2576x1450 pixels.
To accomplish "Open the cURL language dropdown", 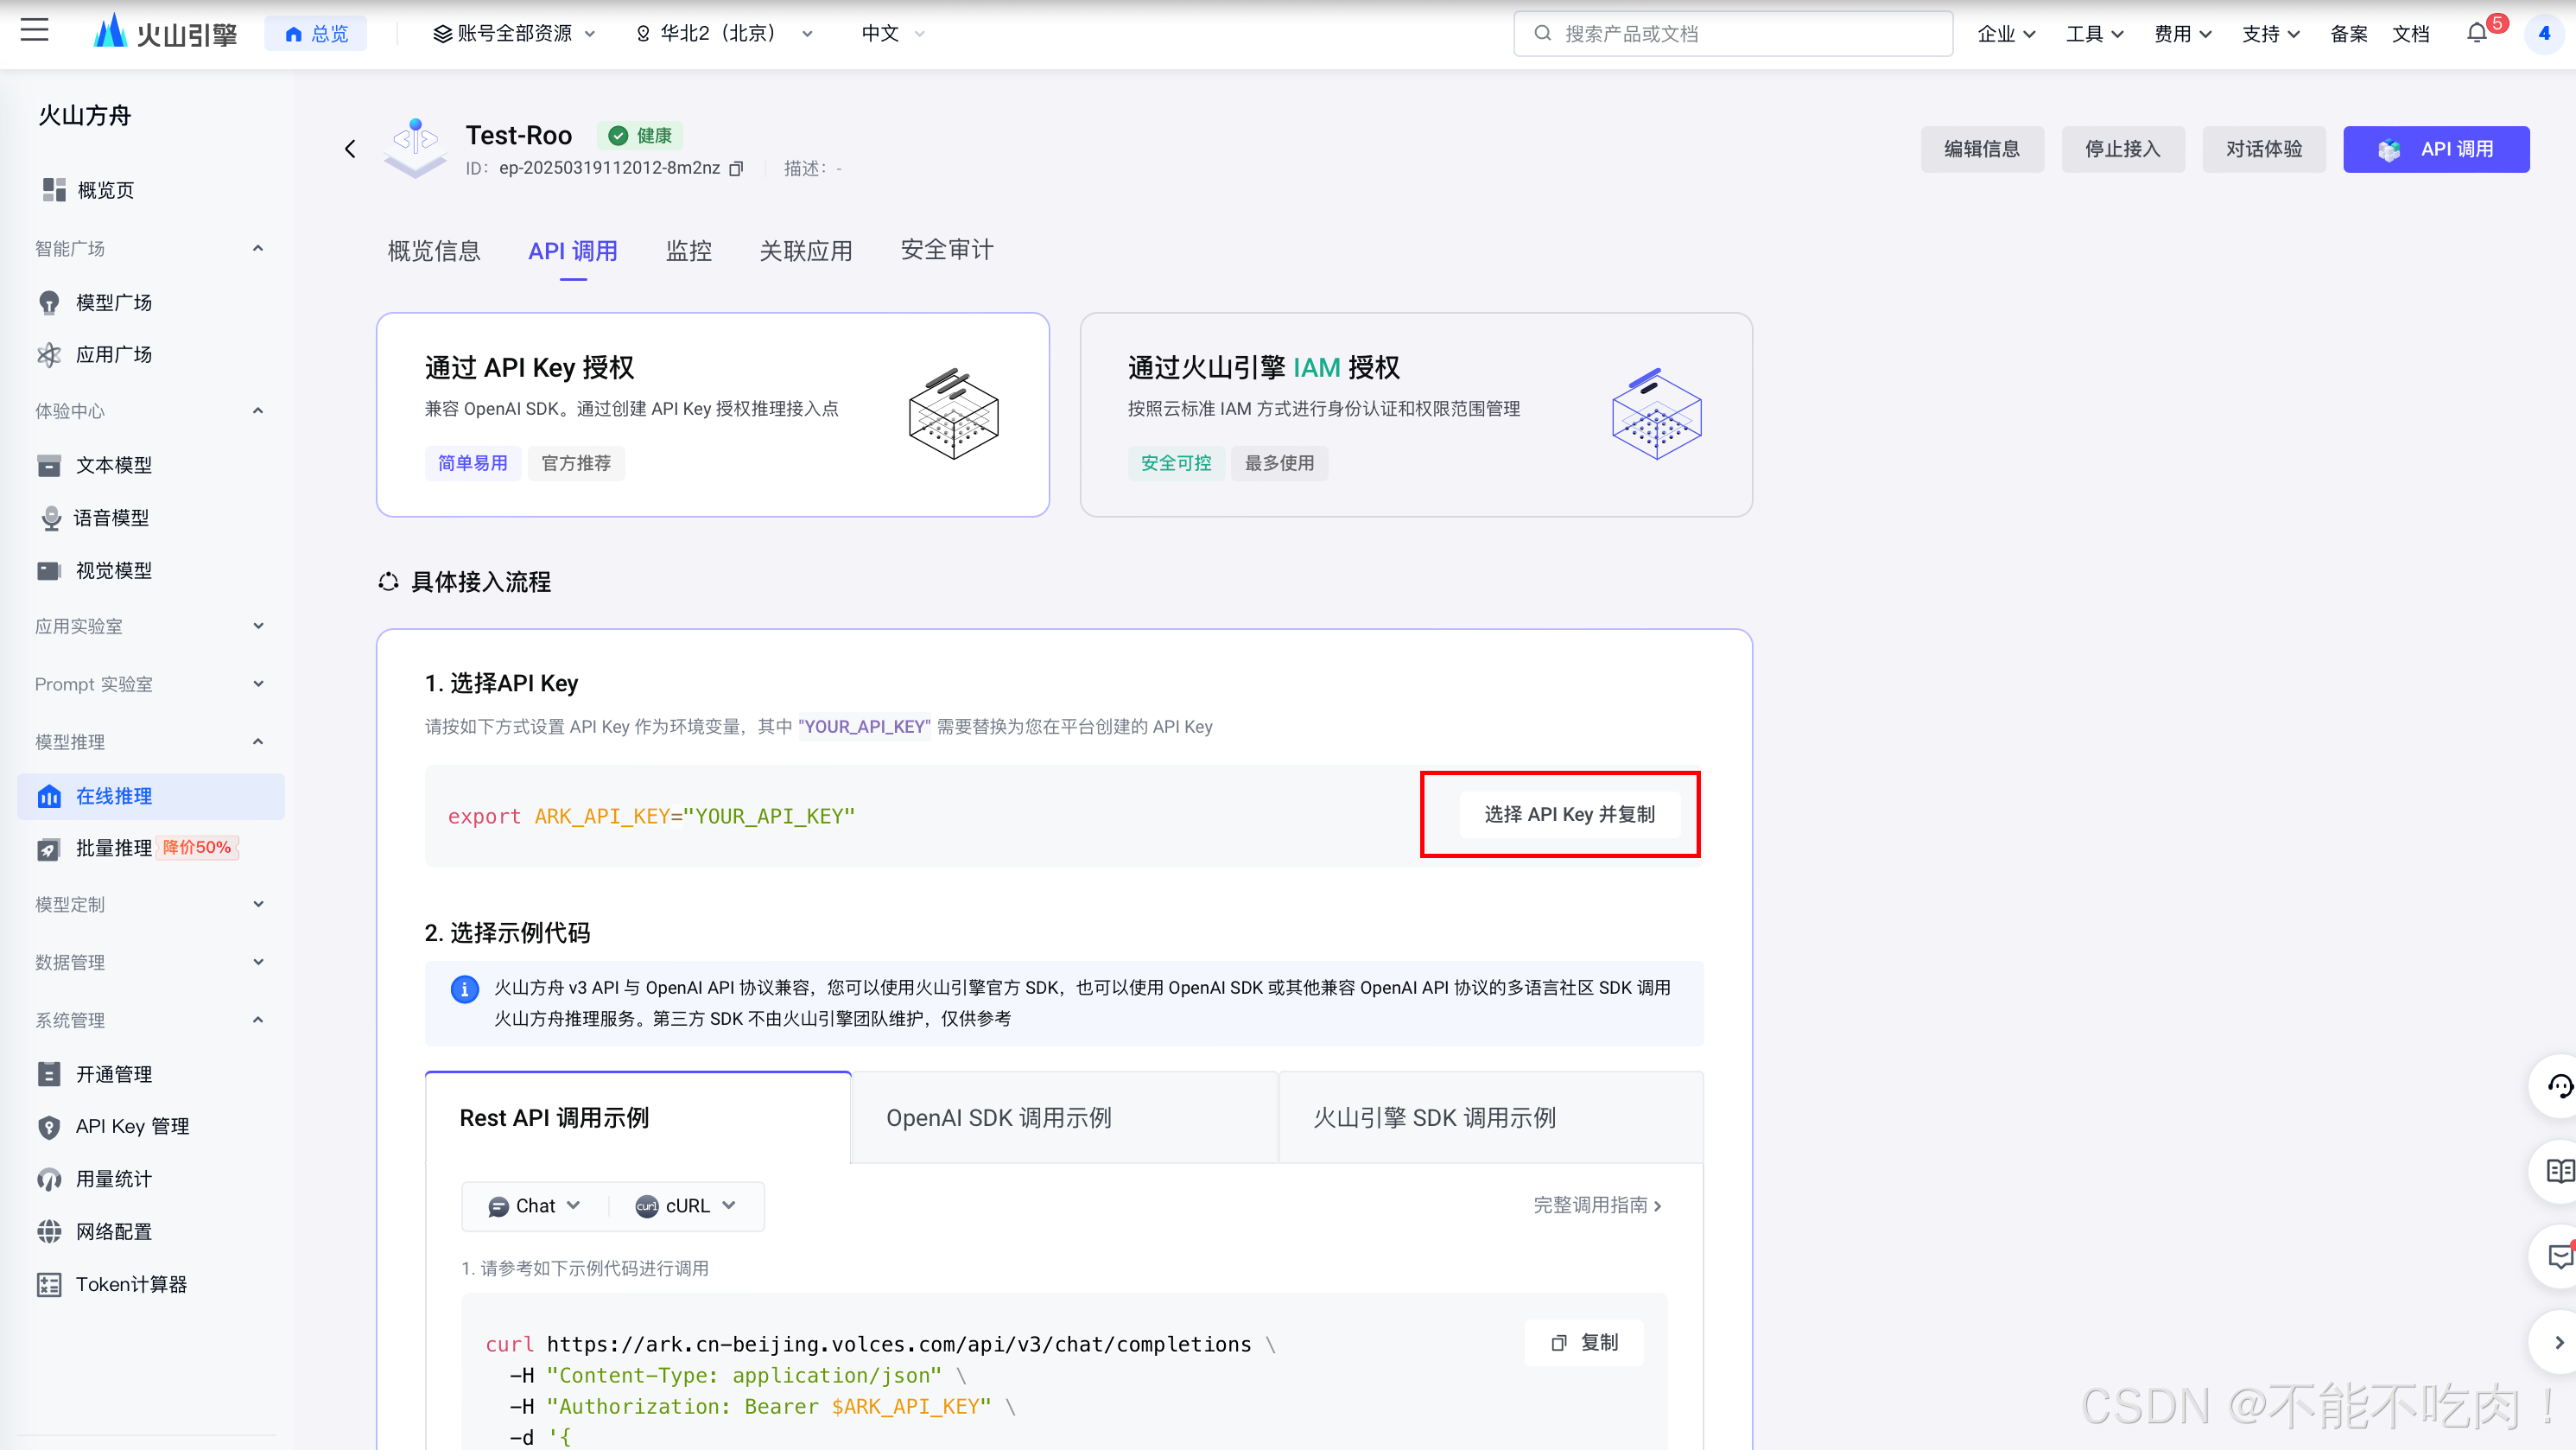I will point(686,1206).
